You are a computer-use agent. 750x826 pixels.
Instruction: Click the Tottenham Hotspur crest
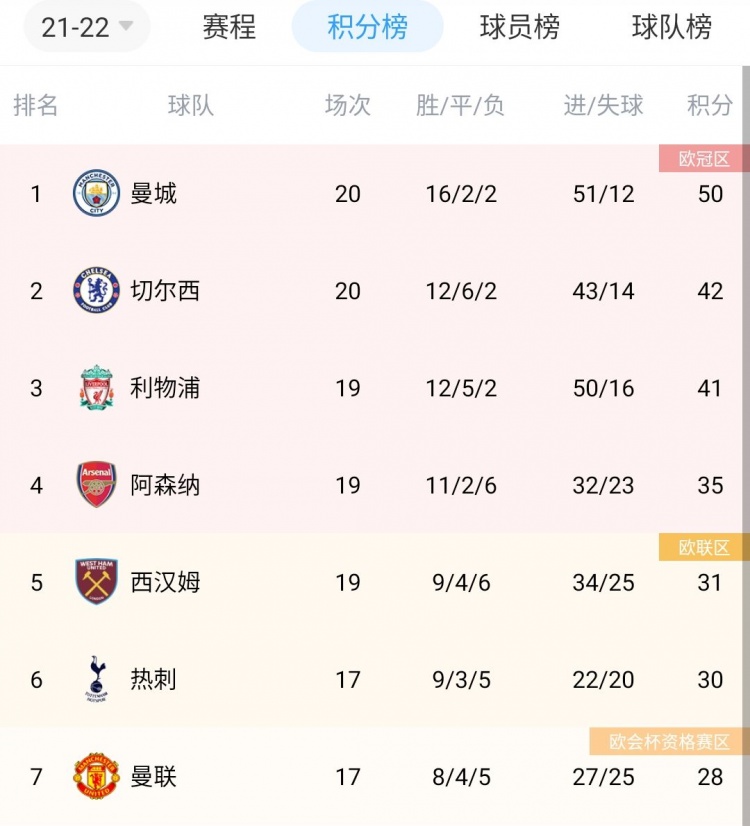coord(96,678)
